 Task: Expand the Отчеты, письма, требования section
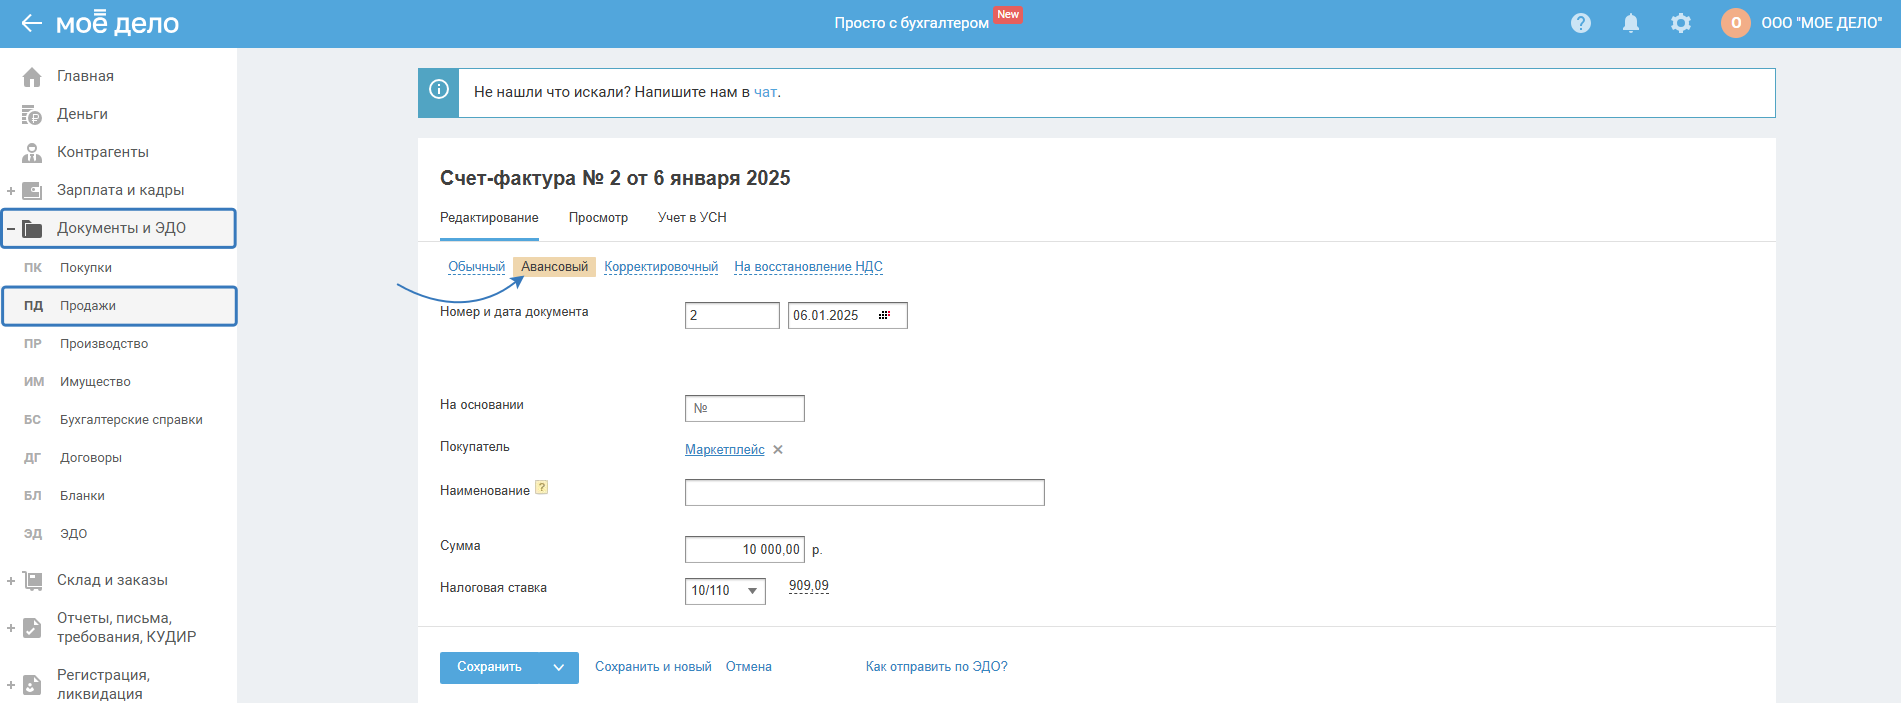(x=10, y=628)
